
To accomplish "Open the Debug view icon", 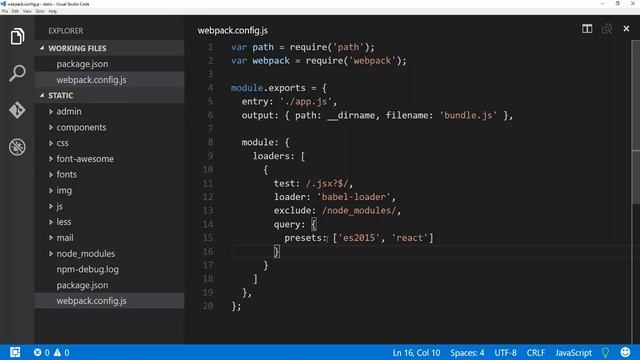I will click(17, 147).
